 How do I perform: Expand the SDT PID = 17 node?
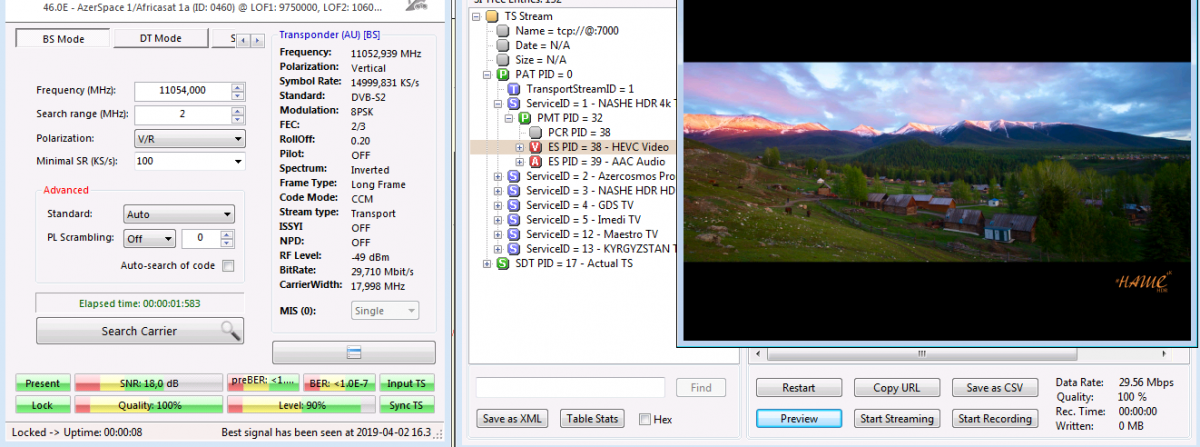tap(487, 263)
